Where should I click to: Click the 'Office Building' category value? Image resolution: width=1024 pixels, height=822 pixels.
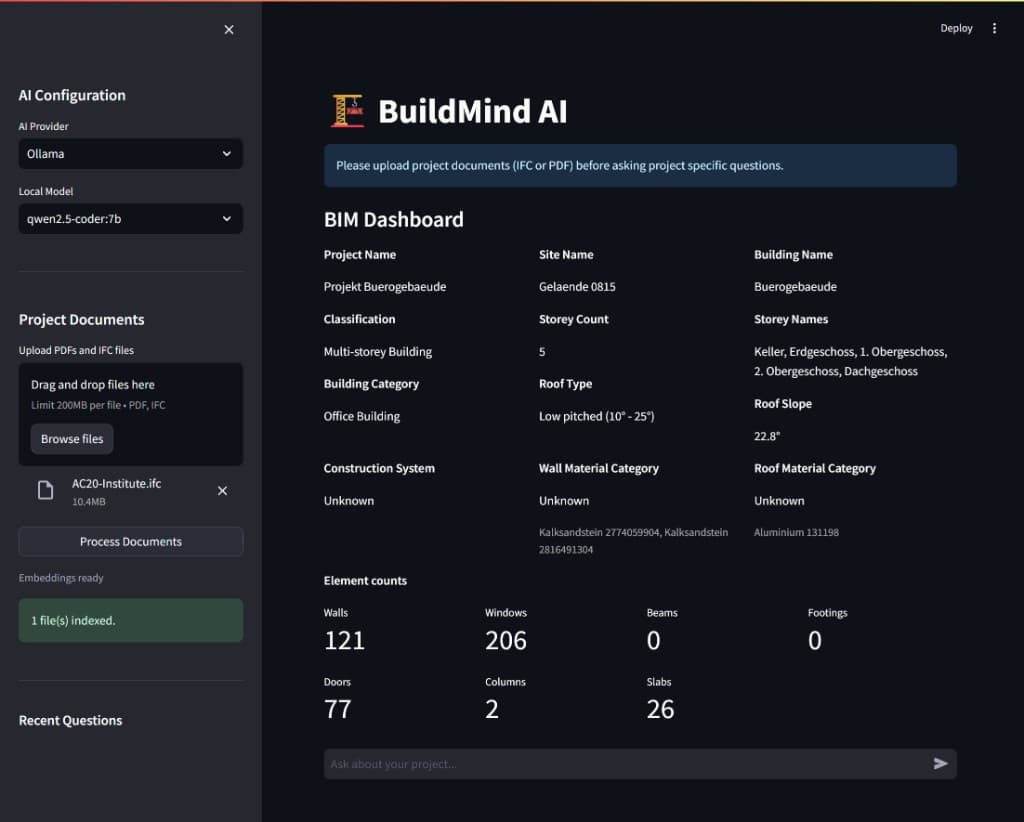[x=362, y=417]
